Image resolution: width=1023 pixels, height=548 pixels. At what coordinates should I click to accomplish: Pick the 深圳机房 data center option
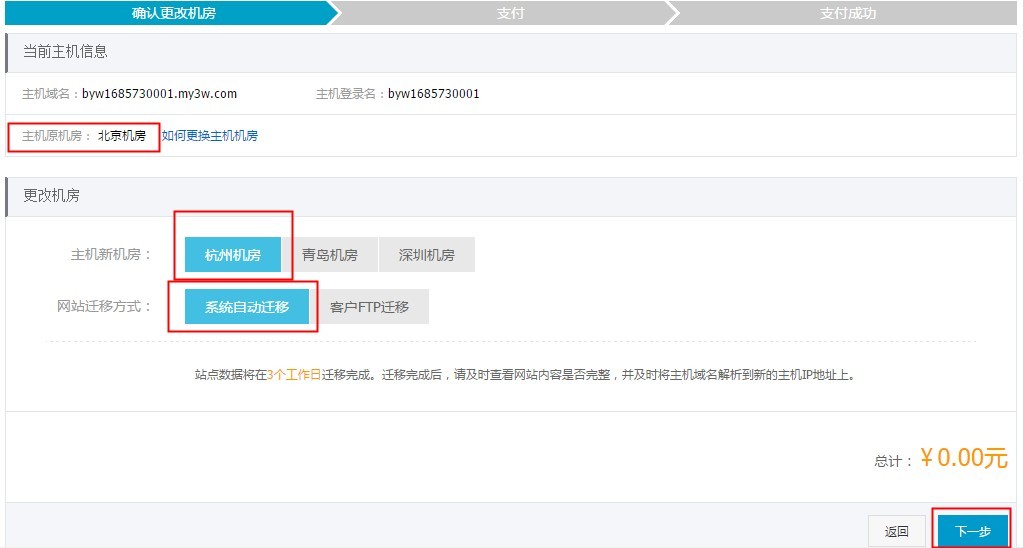pyautogui.click(x=426, y=255)
